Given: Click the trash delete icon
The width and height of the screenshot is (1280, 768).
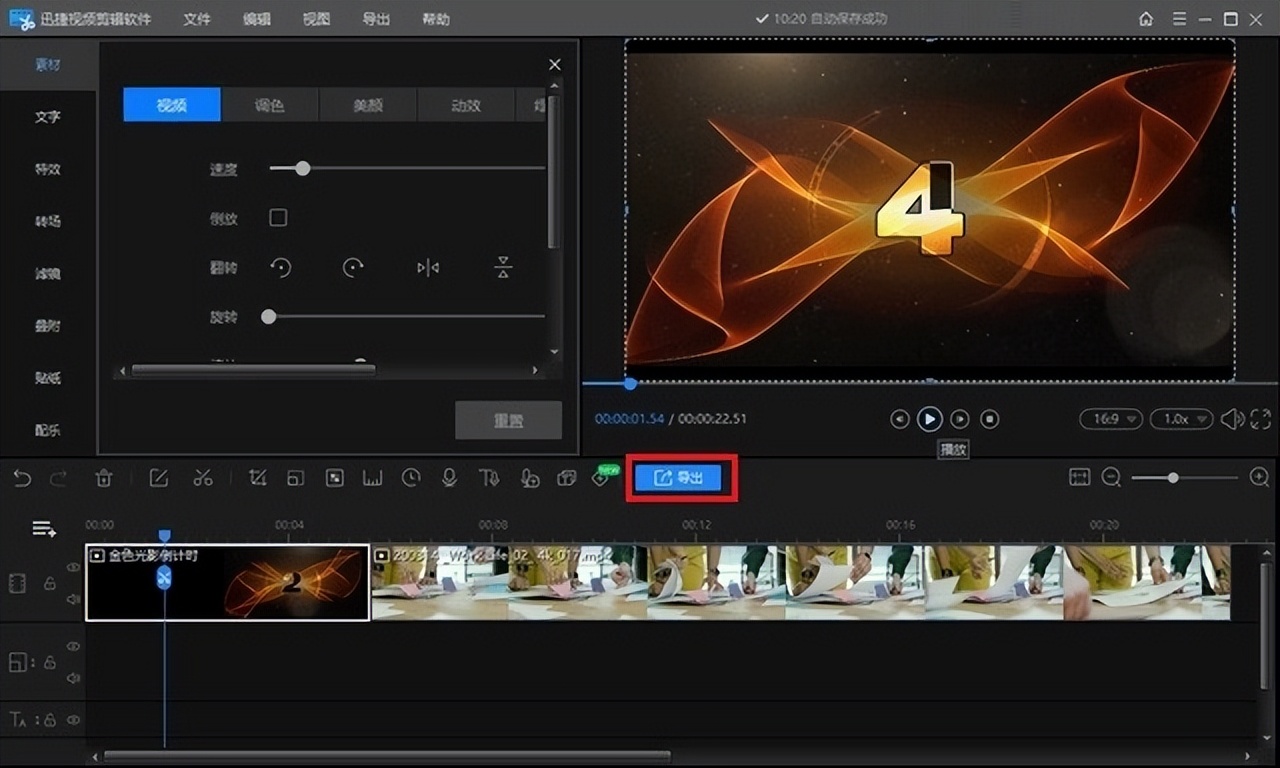Looking at the screenshot, I should pyautogui.click(x=103, y=478).
